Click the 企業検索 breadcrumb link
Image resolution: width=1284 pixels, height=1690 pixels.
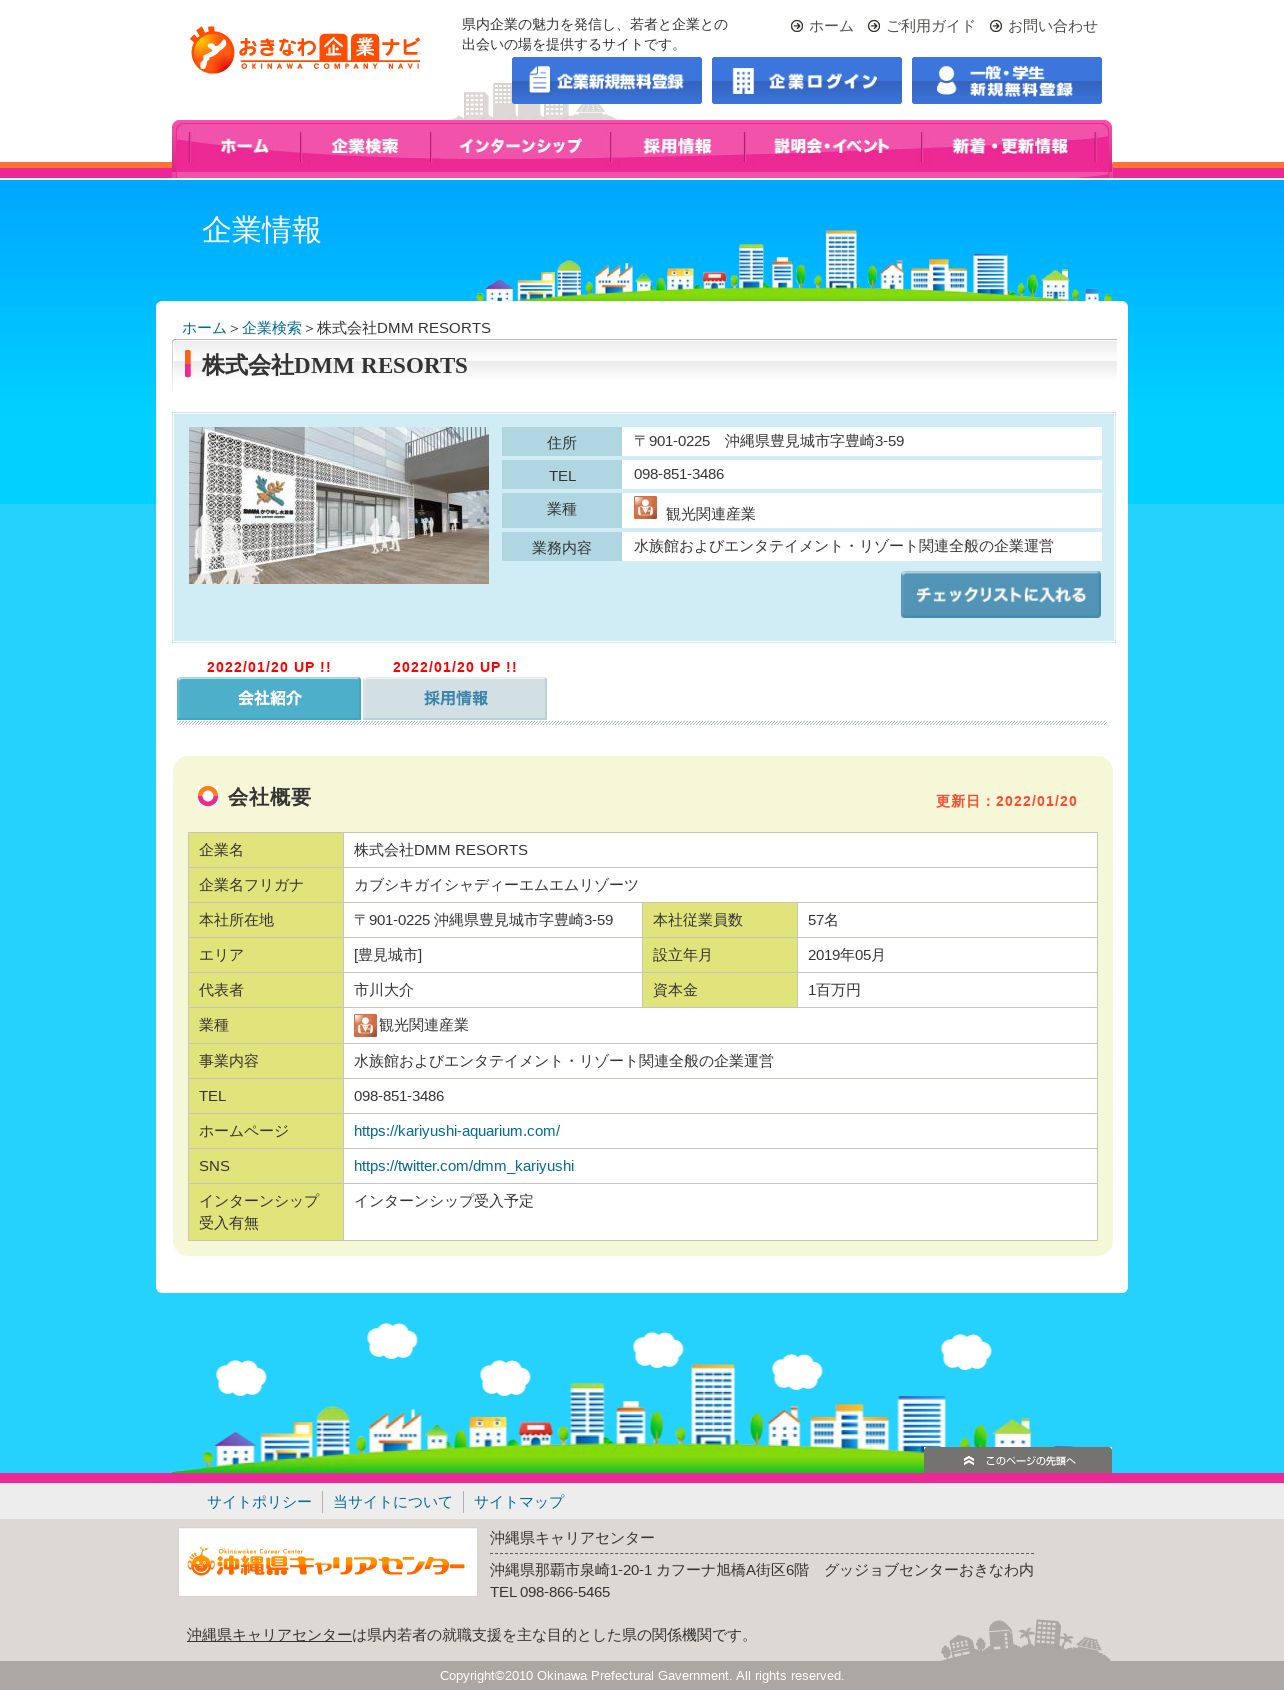tap(272, 328)
